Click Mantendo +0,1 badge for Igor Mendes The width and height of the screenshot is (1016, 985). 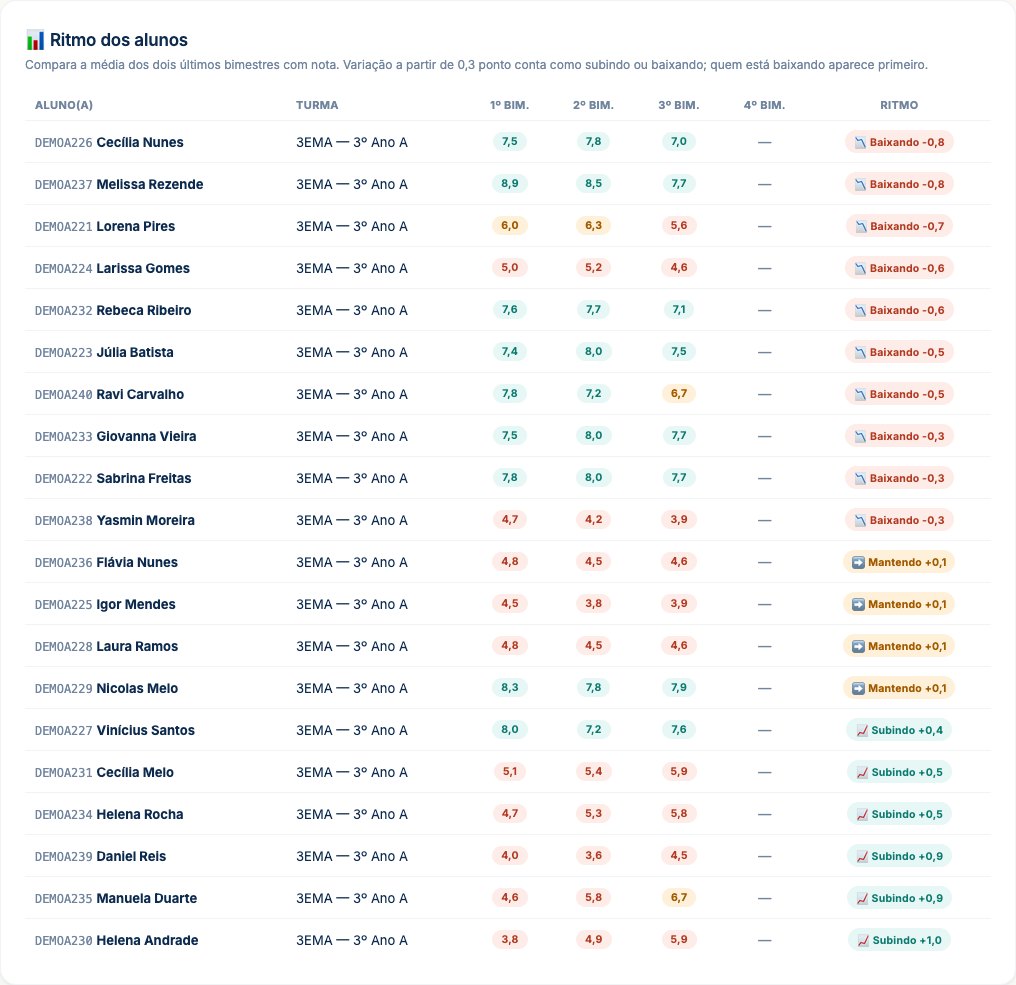click(x=899, y=605)
